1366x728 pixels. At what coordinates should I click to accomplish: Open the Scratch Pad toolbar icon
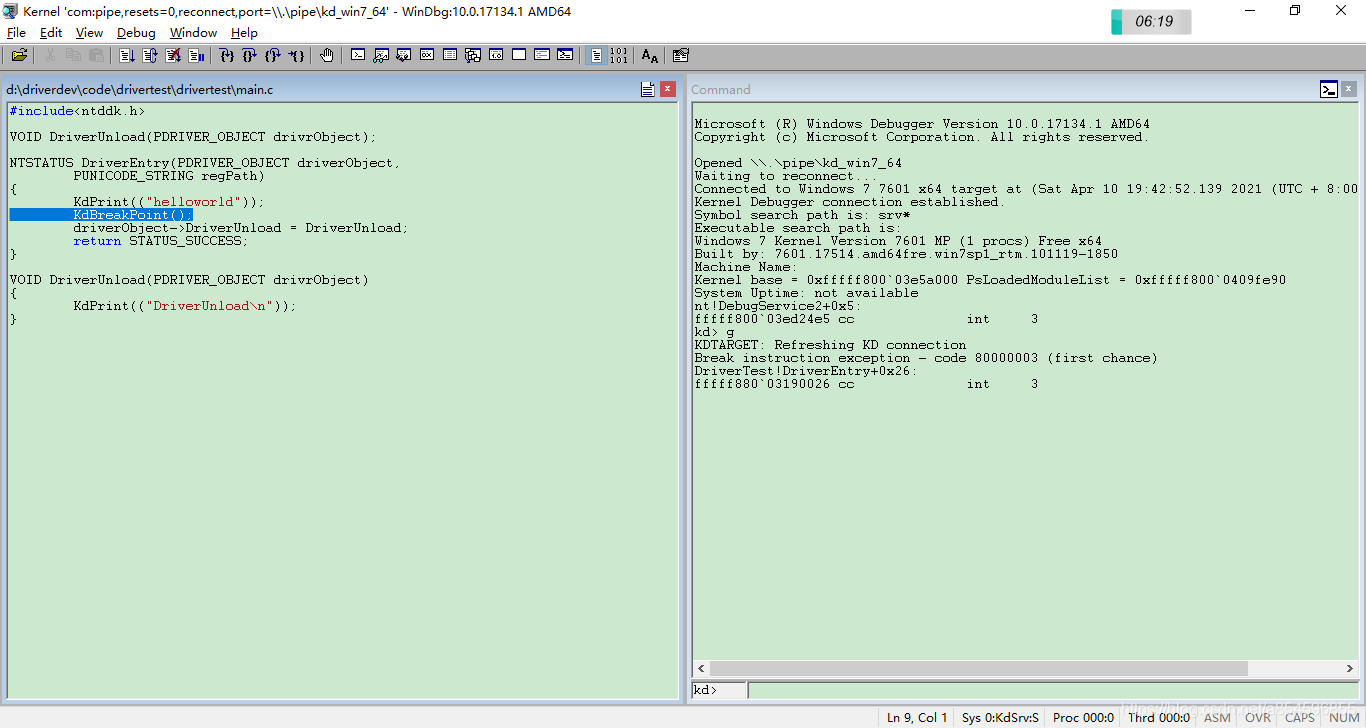point(519,55)
